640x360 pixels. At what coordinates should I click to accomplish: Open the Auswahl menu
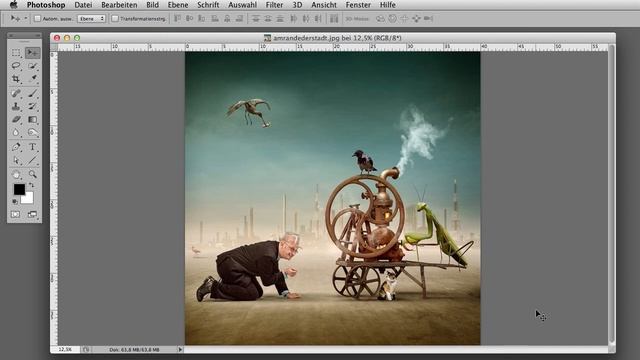coord(242,5)
